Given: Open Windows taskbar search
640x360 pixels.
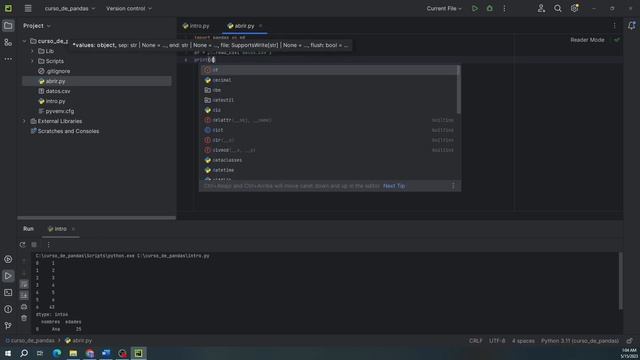Looking at the screenshot, I should click(x=24, y=353).
